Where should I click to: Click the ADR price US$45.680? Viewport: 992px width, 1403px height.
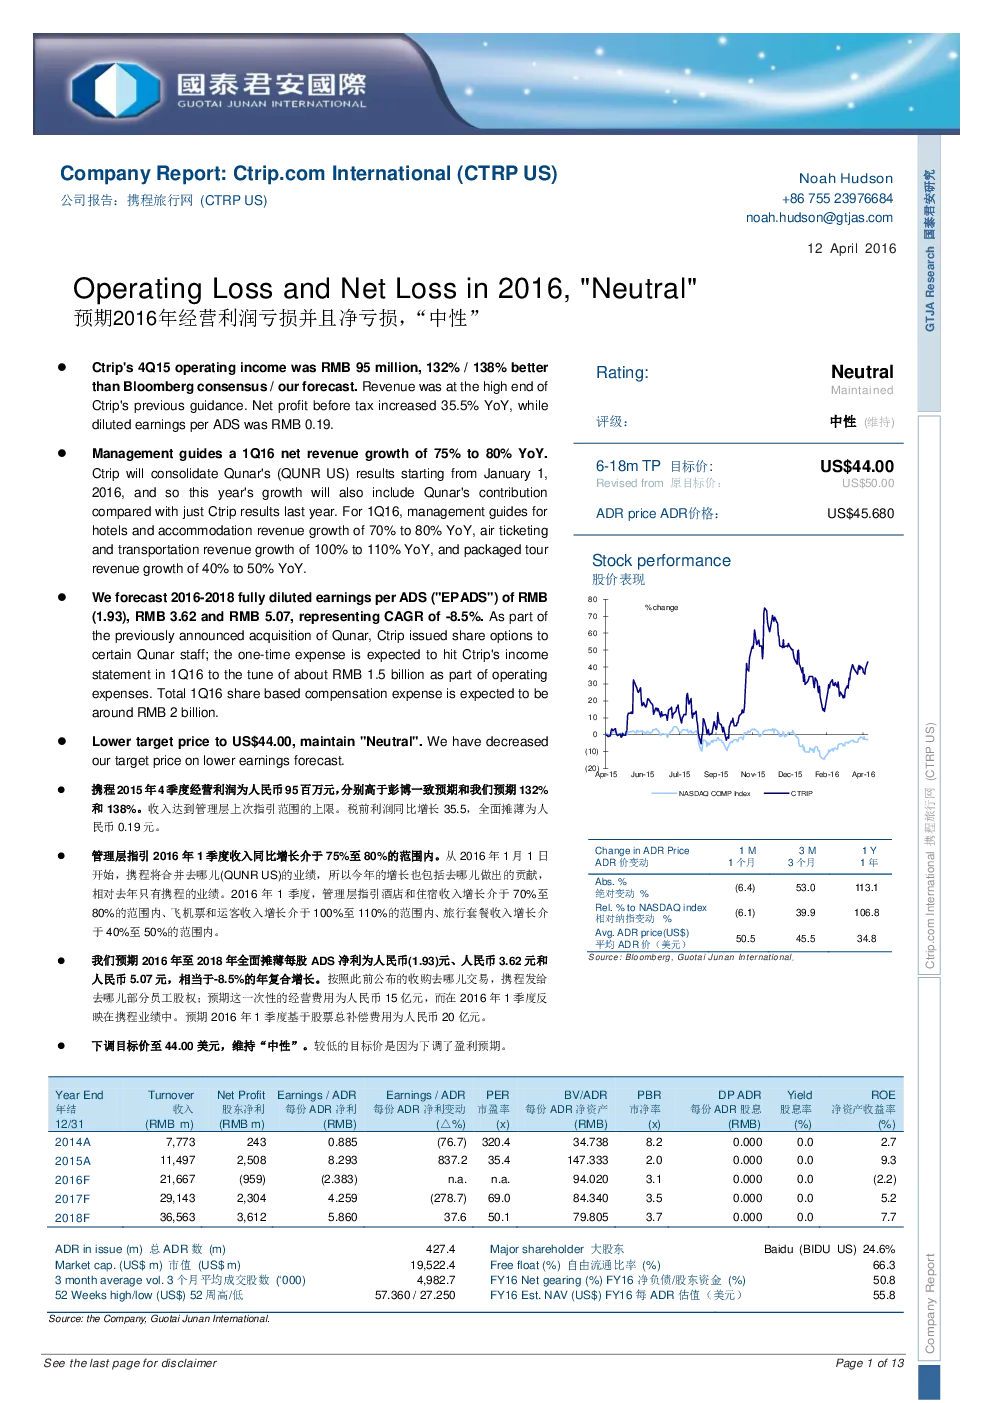point(860,513)
